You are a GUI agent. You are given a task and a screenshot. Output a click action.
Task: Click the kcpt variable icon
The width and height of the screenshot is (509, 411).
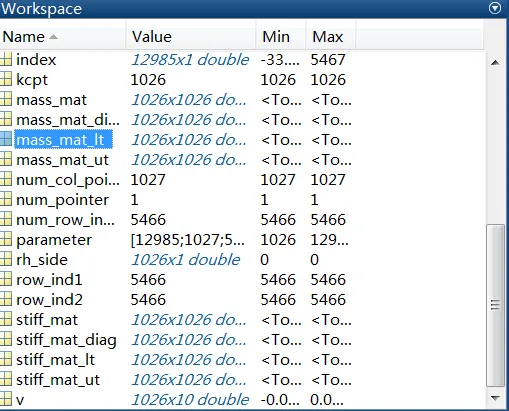pyautogui.click(x=6, y=80)
